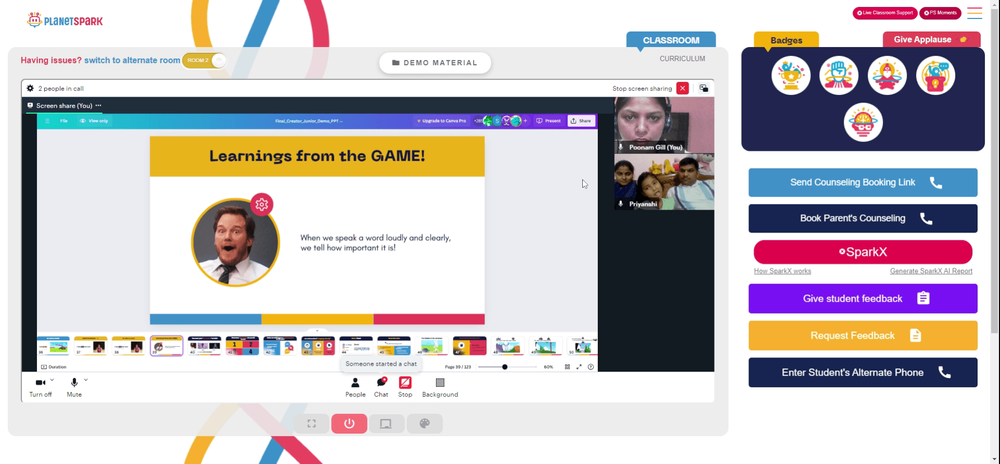
Task: Open the hamburger menu at top right
Action: coord(974,13)
